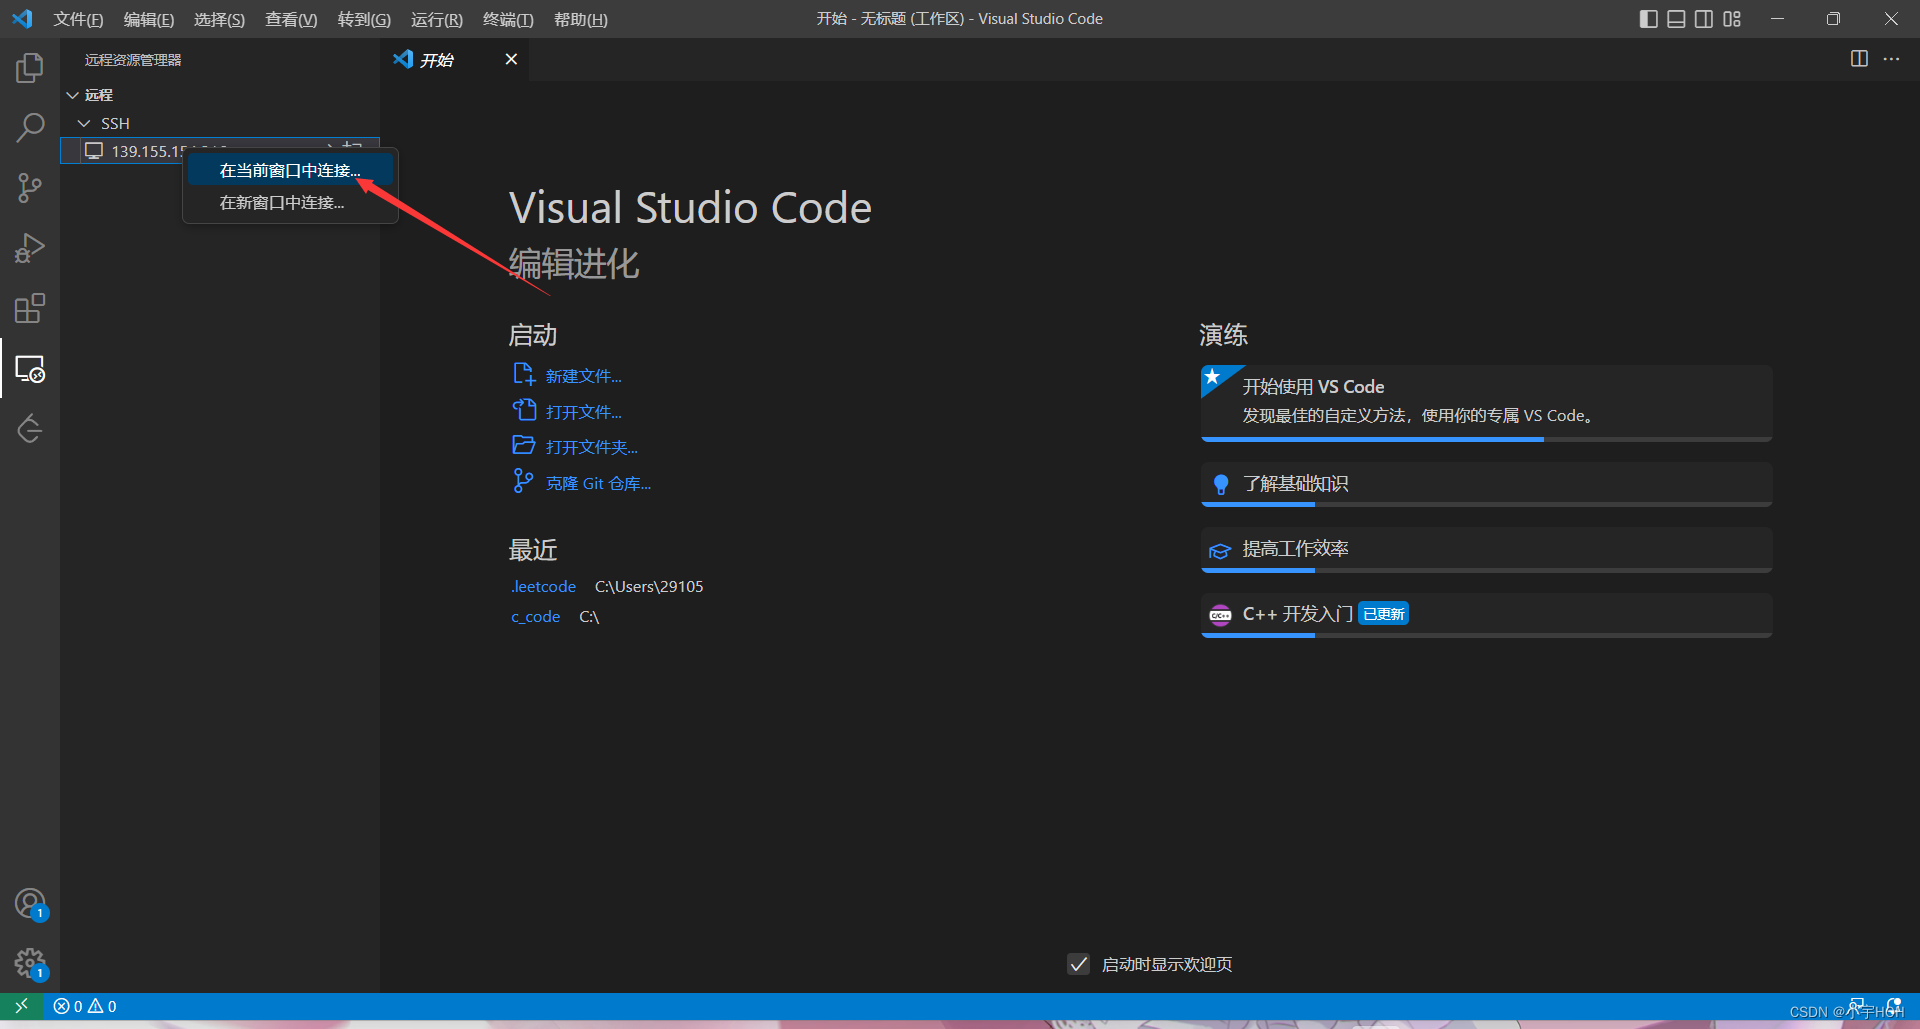Click the monitor icon of host 139.155

[x=94, y=151]
